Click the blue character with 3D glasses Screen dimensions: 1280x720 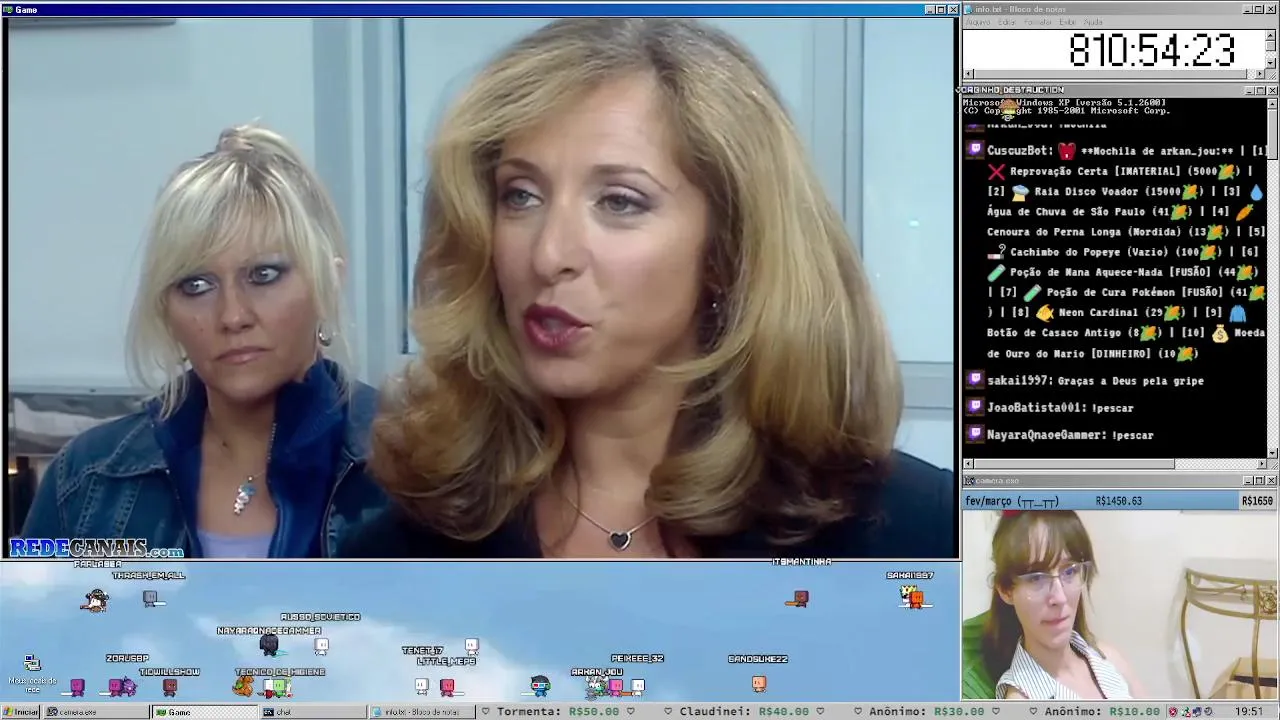540,686
